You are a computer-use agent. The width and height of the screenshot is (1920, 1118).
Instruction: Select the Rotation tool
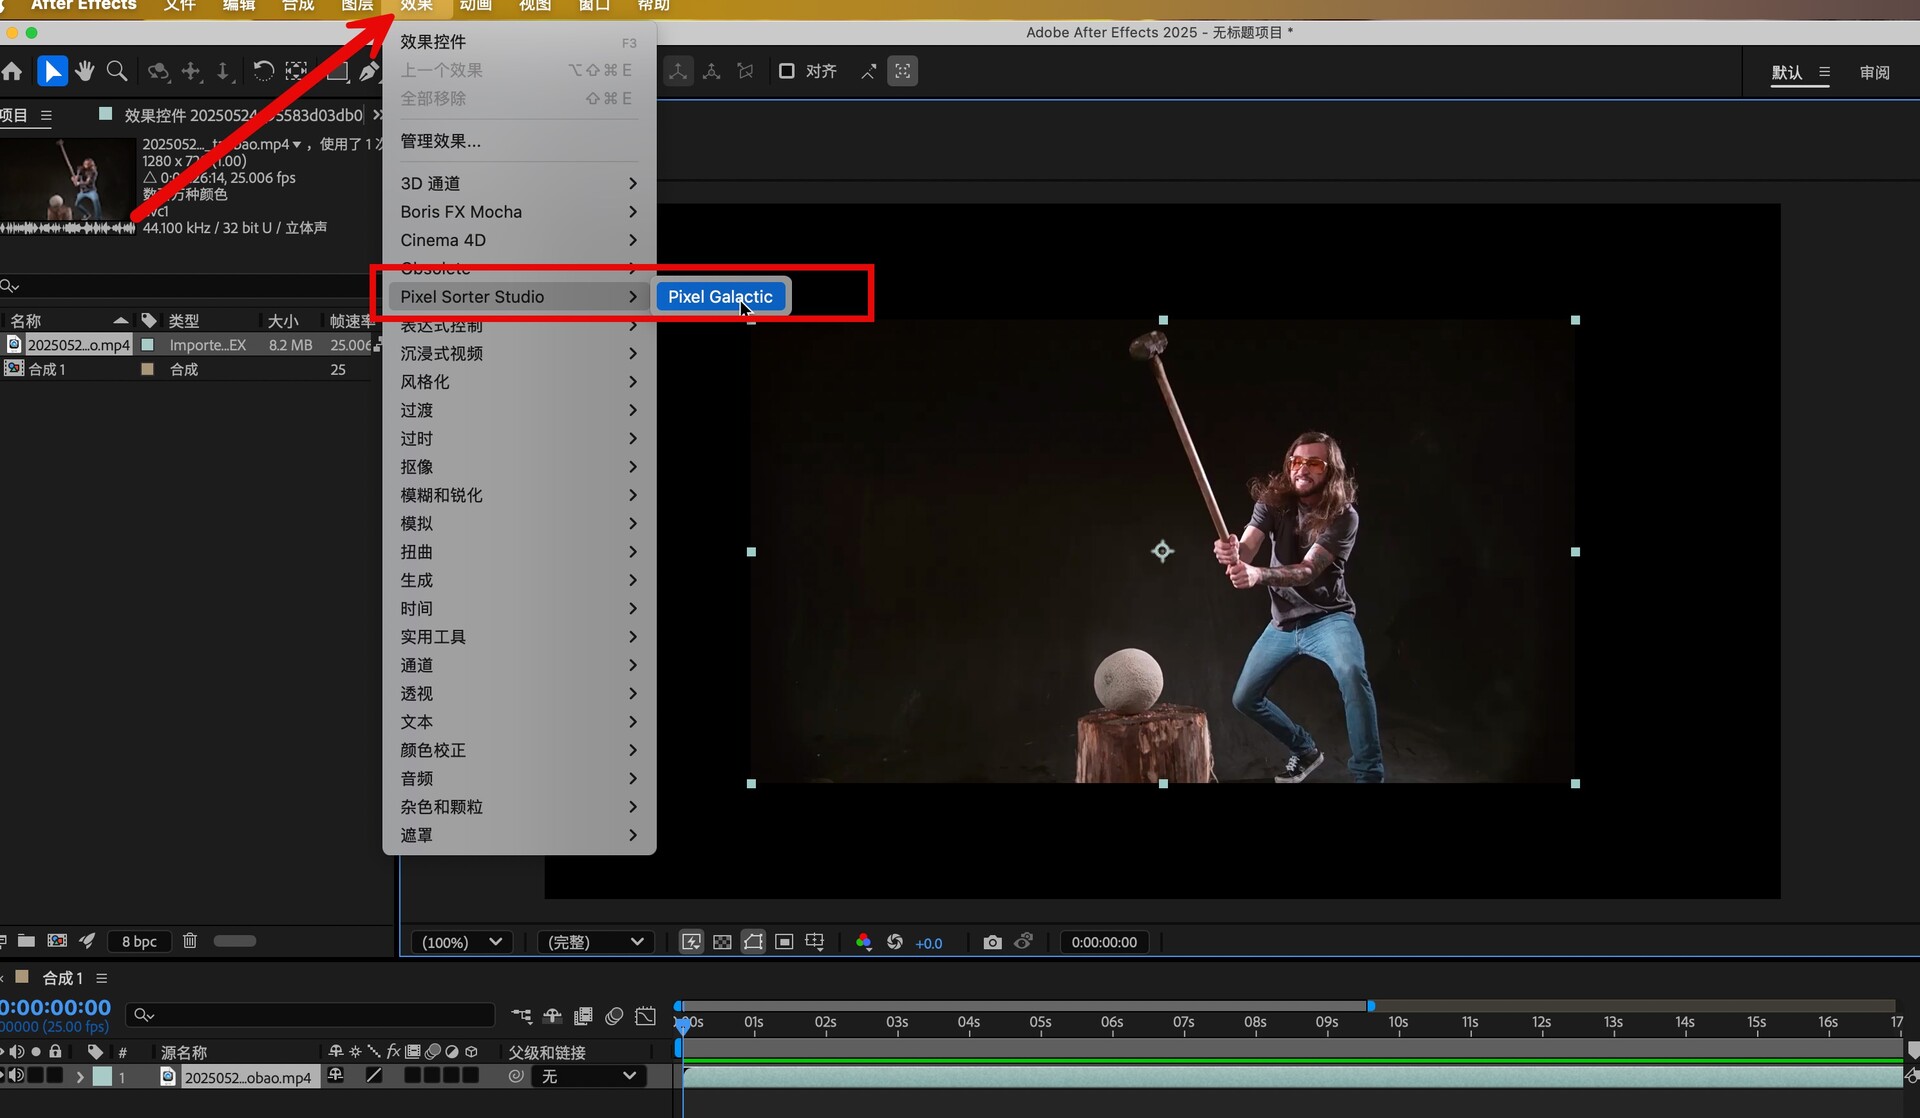(263, 71)
